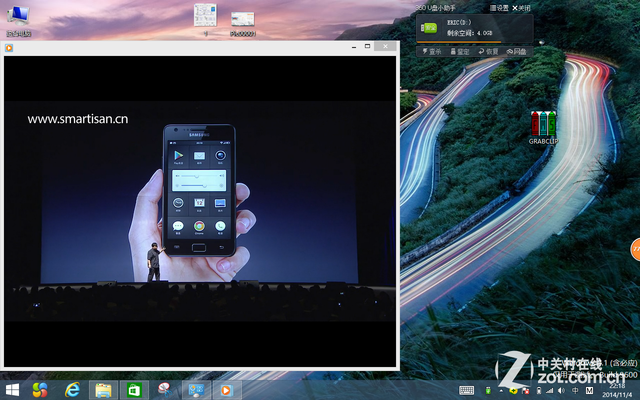
Task: Click the green USB drive tray icon
Action: (x=488, y=391)
